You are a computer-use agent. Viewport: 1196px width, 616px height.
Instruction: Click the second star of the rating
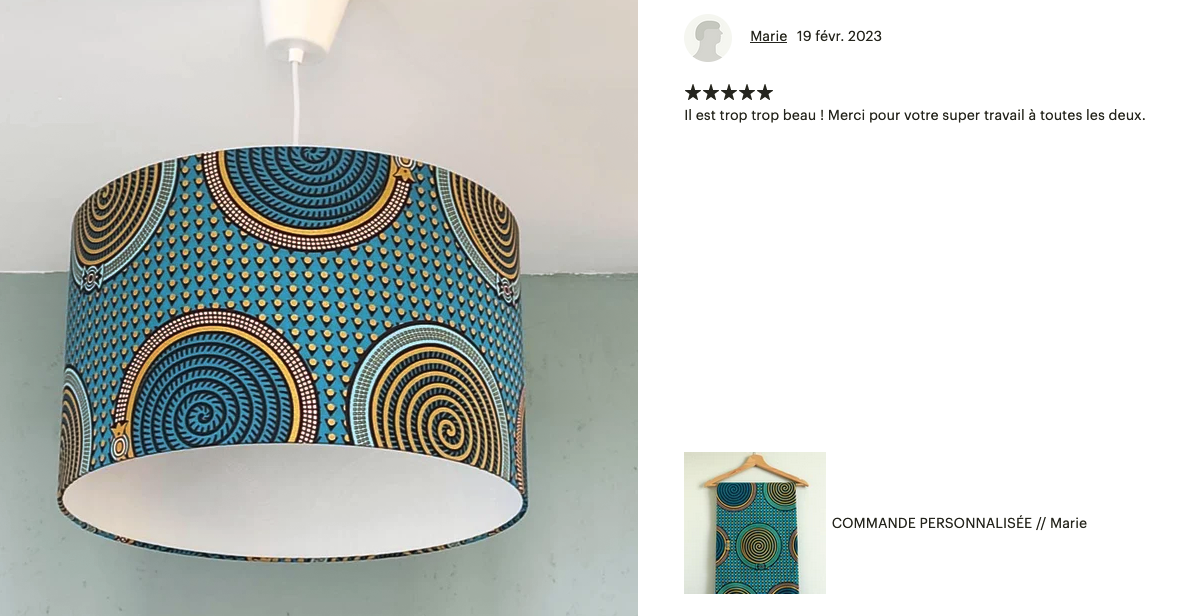(x=711, y=93)
